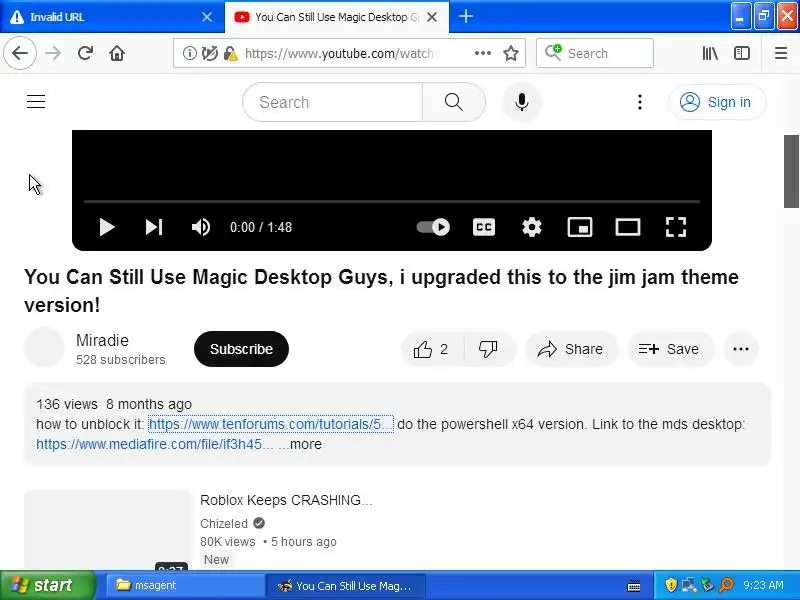Toggle closed captions CC
The width and height of the screenshot is (800, 600).
point(484,227)
